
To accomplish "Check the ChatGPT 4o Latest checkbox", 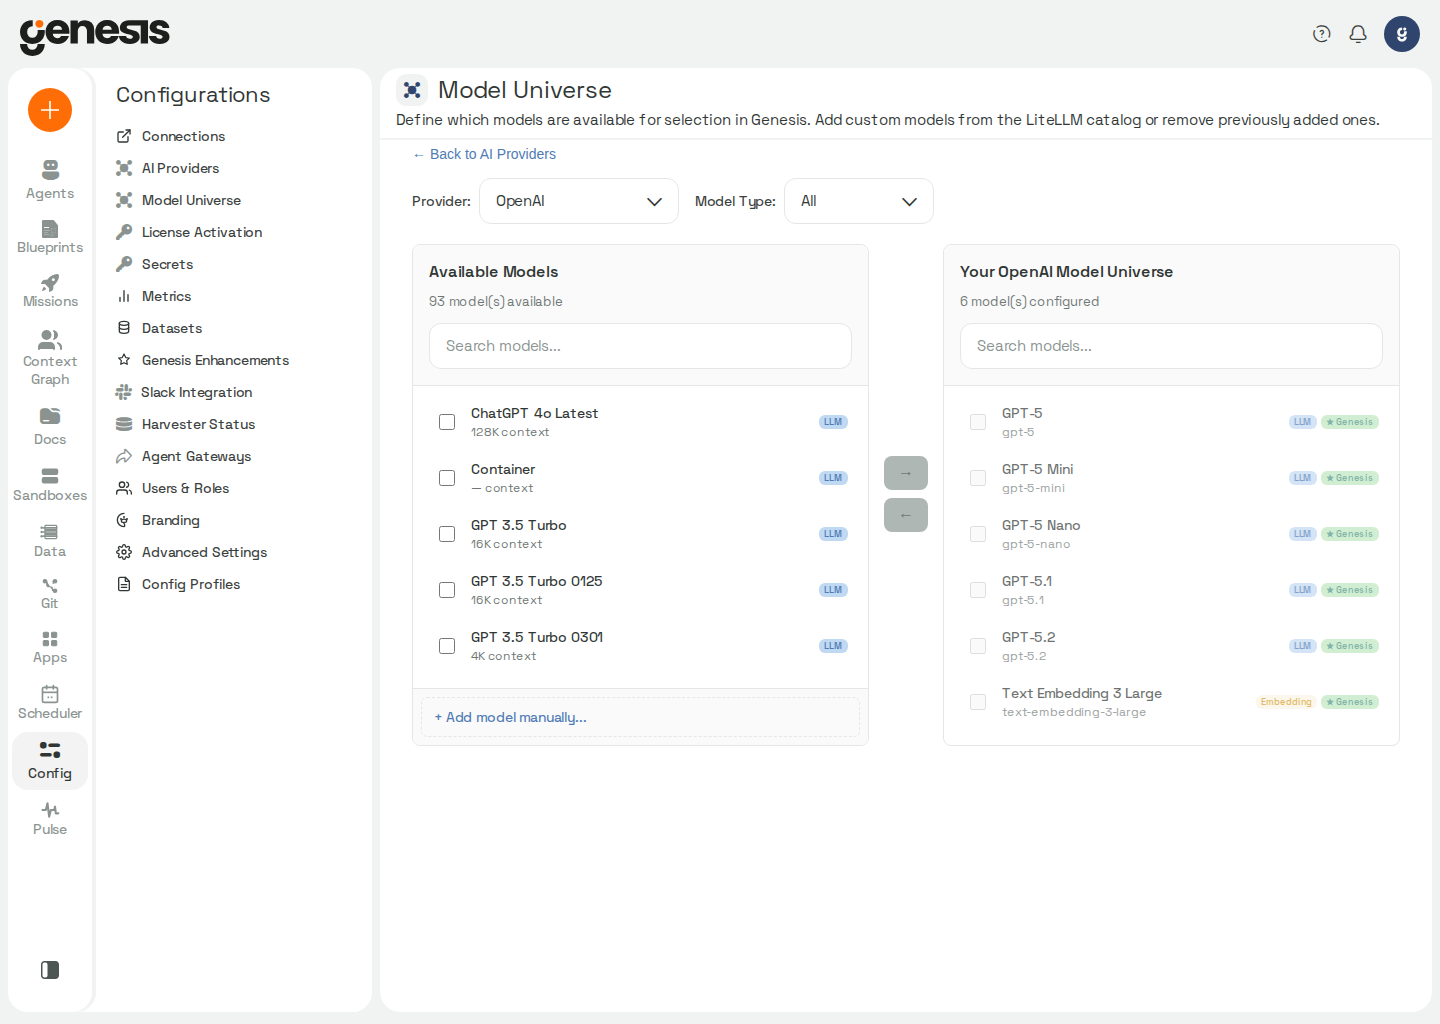I will [447, 422].
